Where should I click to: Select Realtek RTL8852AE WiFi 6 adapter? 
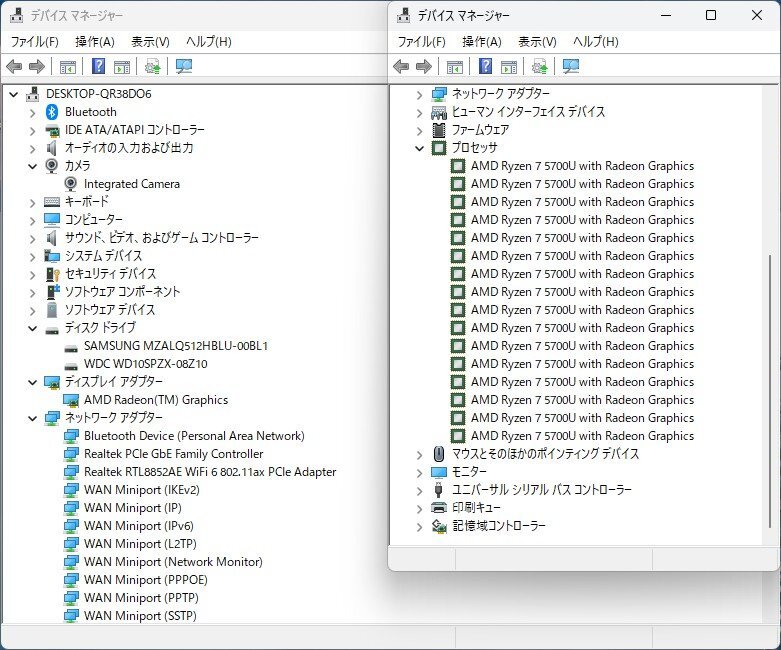[210, 472]
